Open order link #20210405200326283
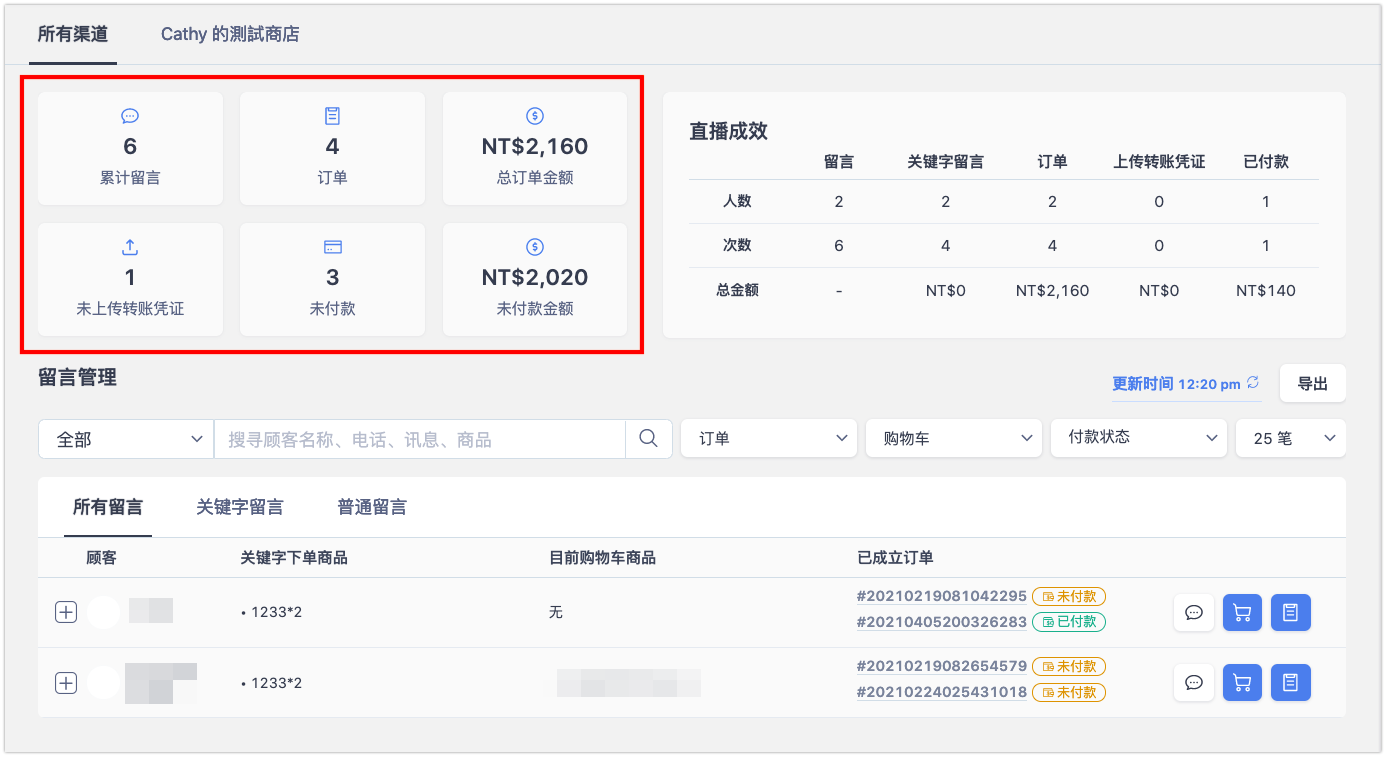 pos(942,622)
